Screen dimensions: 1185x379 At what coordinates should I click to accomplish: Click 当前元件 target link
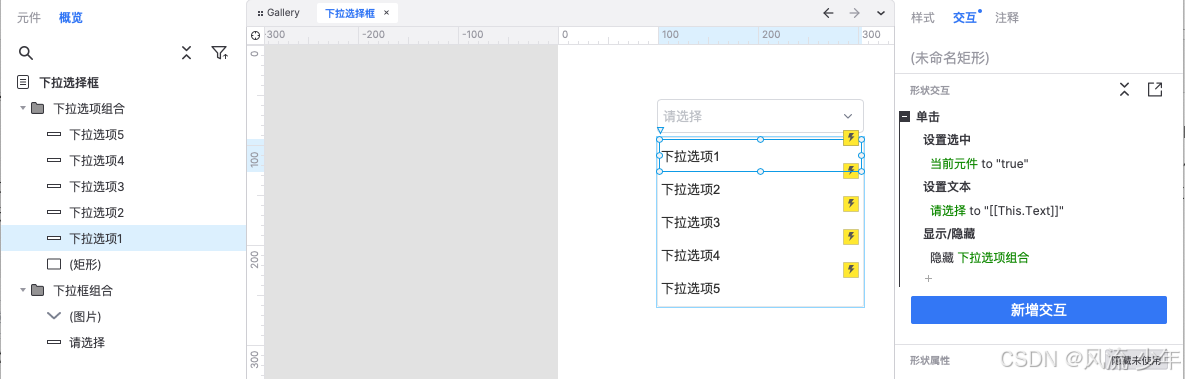pos(954,163)
